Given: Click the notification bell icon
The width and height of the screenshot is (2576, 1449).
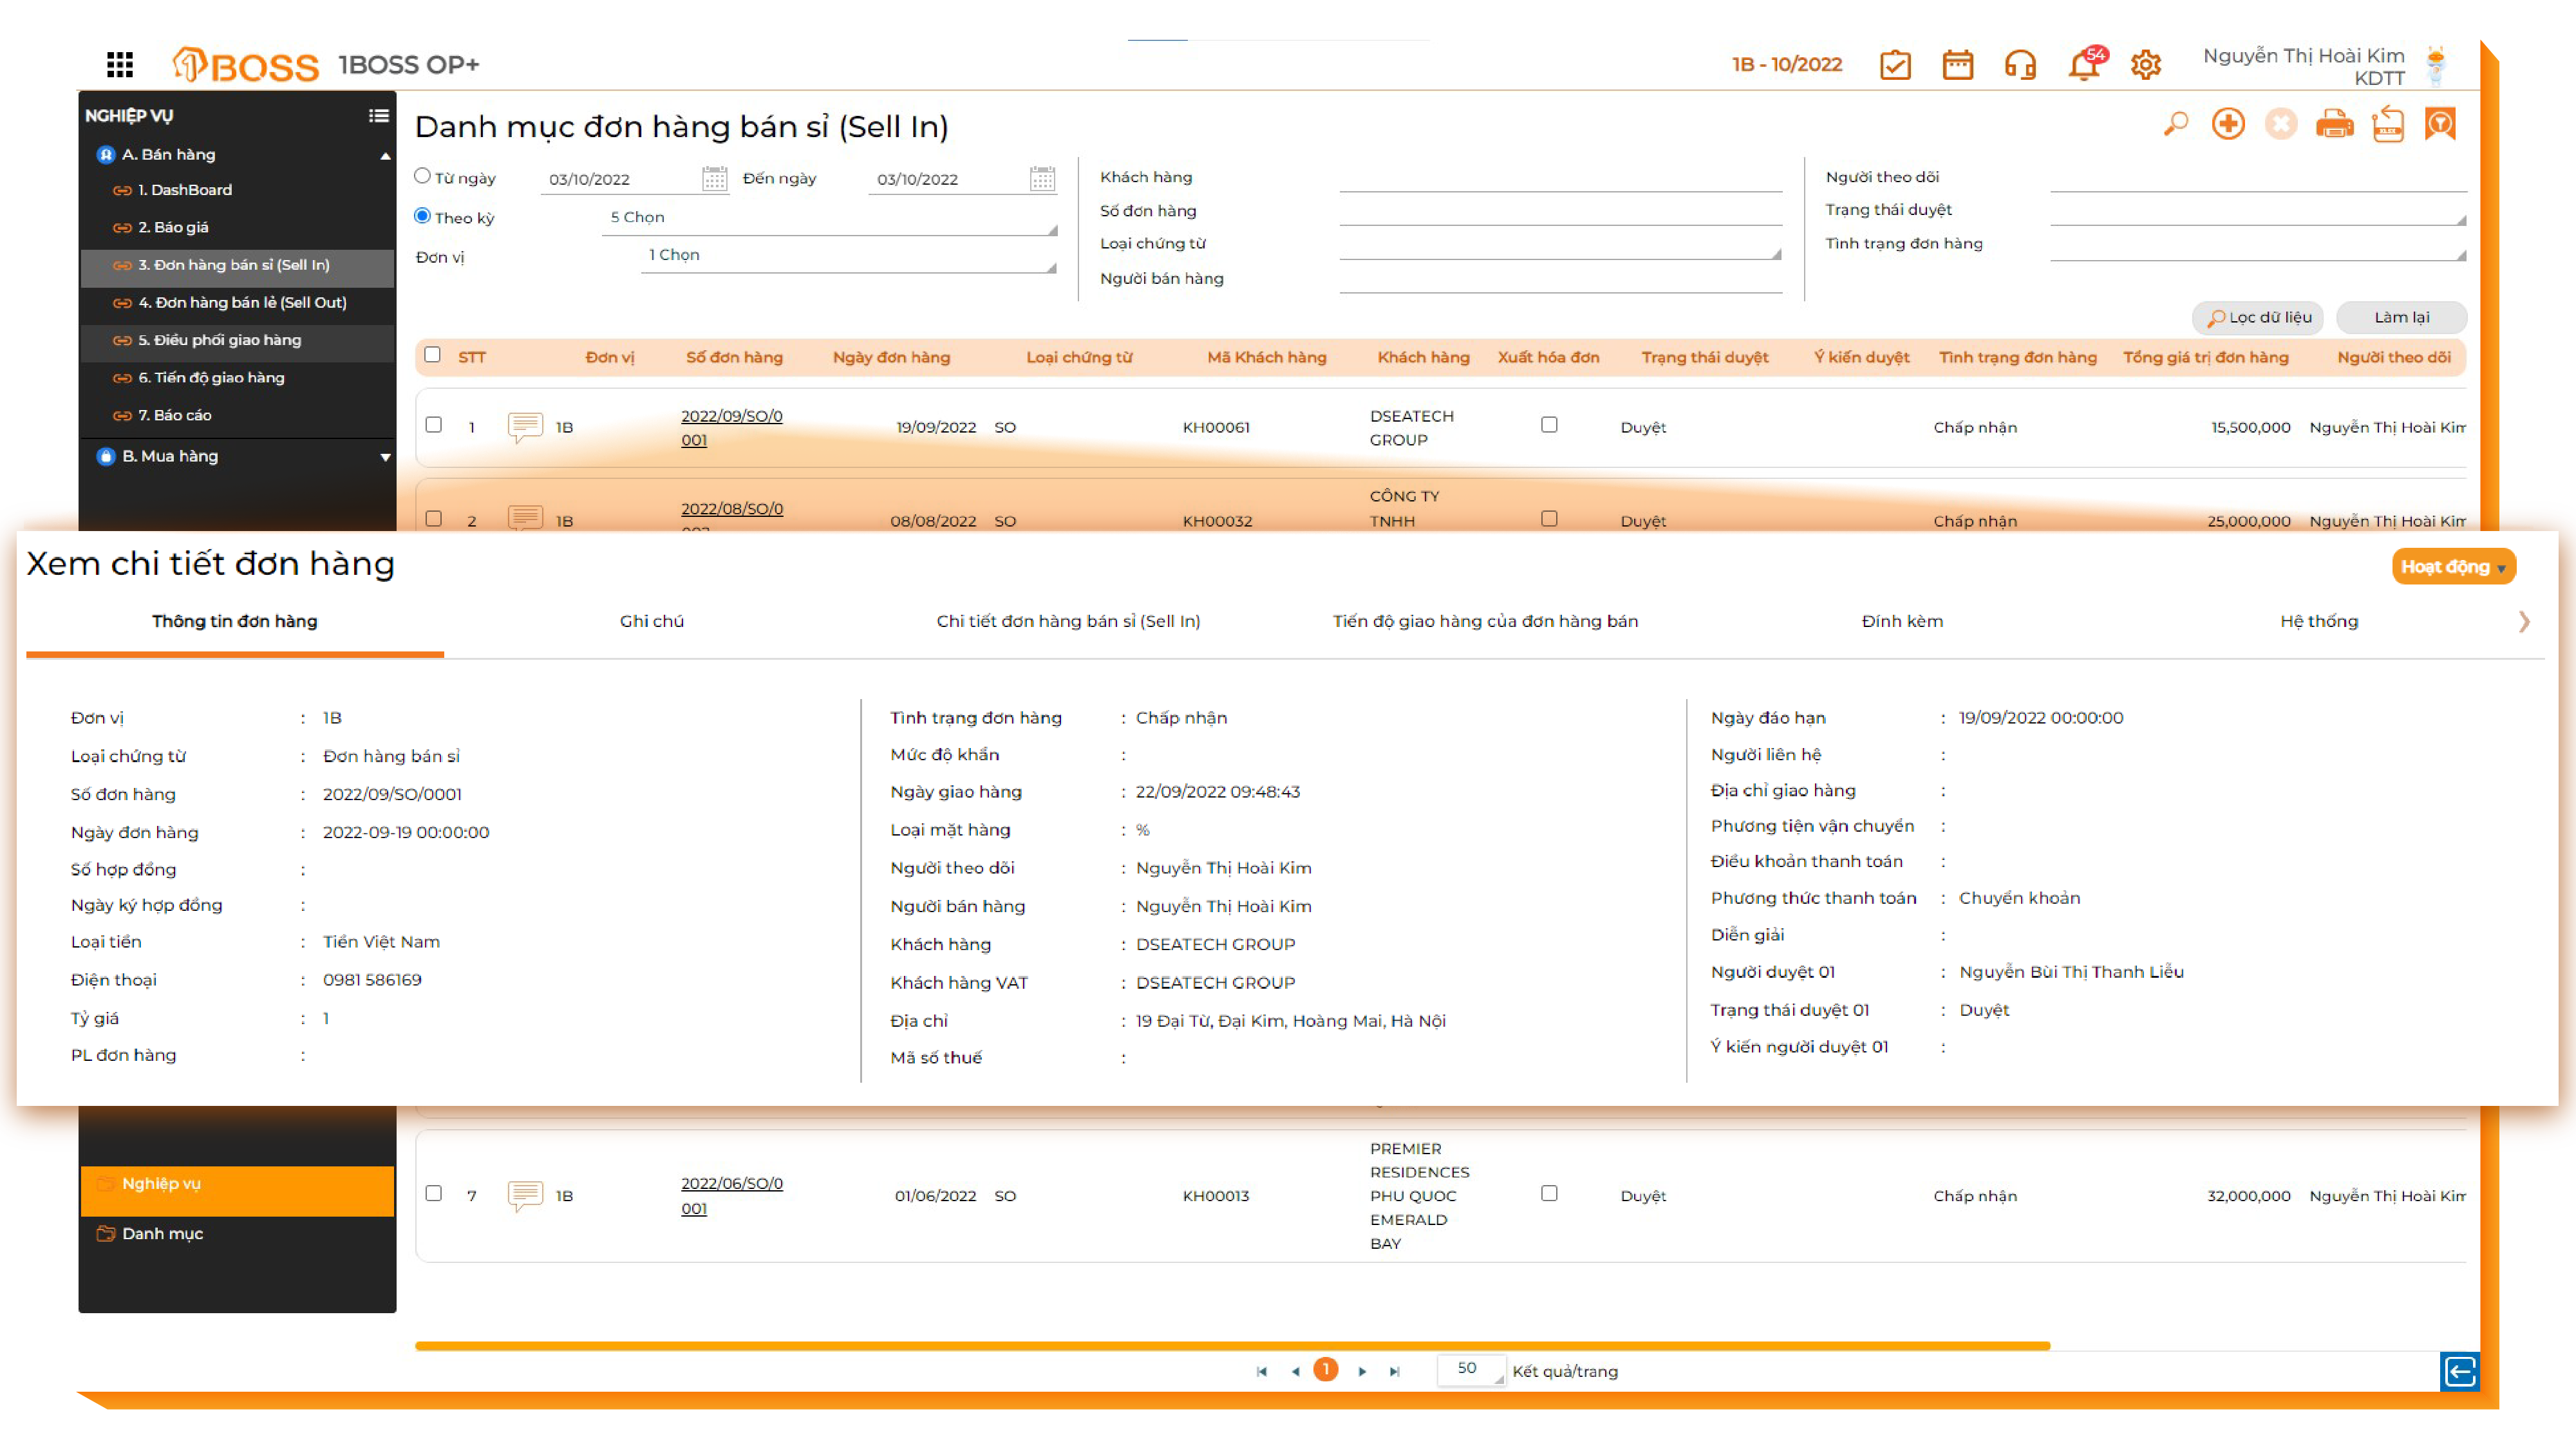Looking at the screenshot, I should click(x=2084, y=65).
